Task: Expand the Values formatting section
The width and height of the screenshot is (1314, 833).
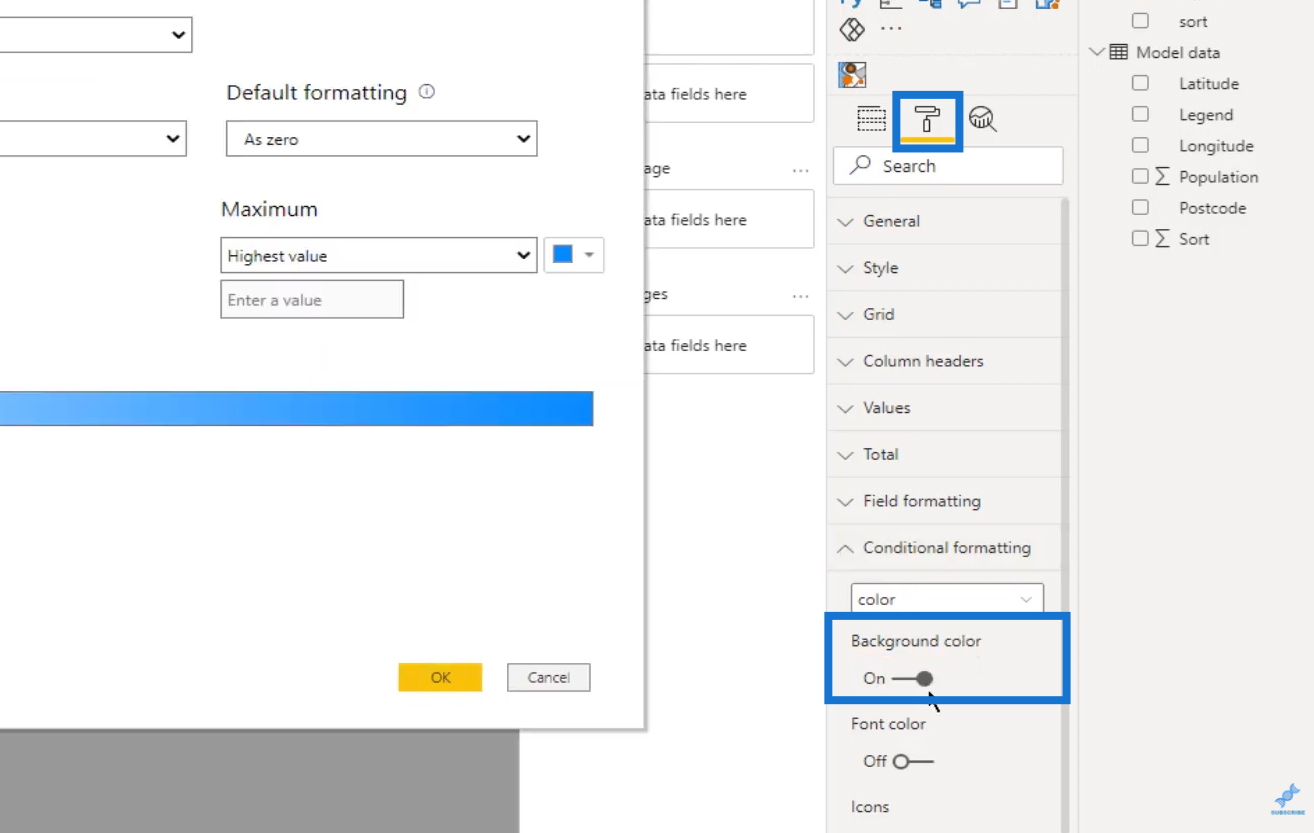Action: (x=944, y=408)
